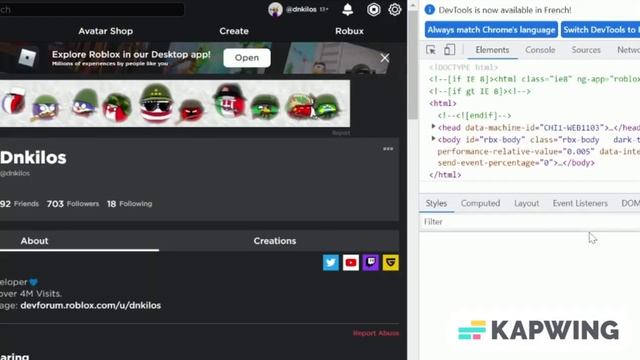640x360 pixels.
Task: Click the dnkilos avatar thumbnail in header
Action: (275, 9)
